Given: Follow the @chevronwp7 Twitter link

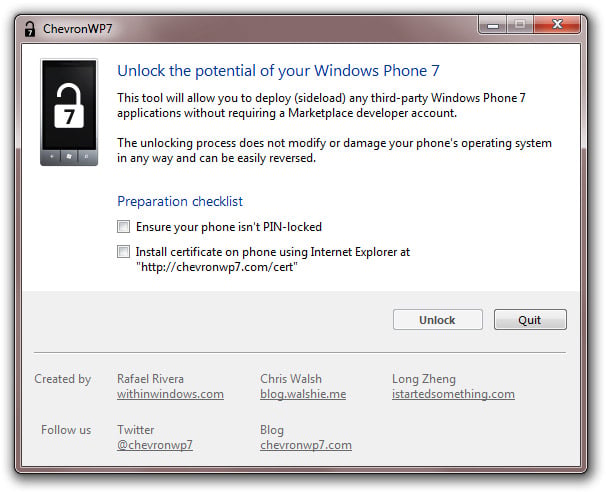Looking at the screenshot, I should point(155,445).
